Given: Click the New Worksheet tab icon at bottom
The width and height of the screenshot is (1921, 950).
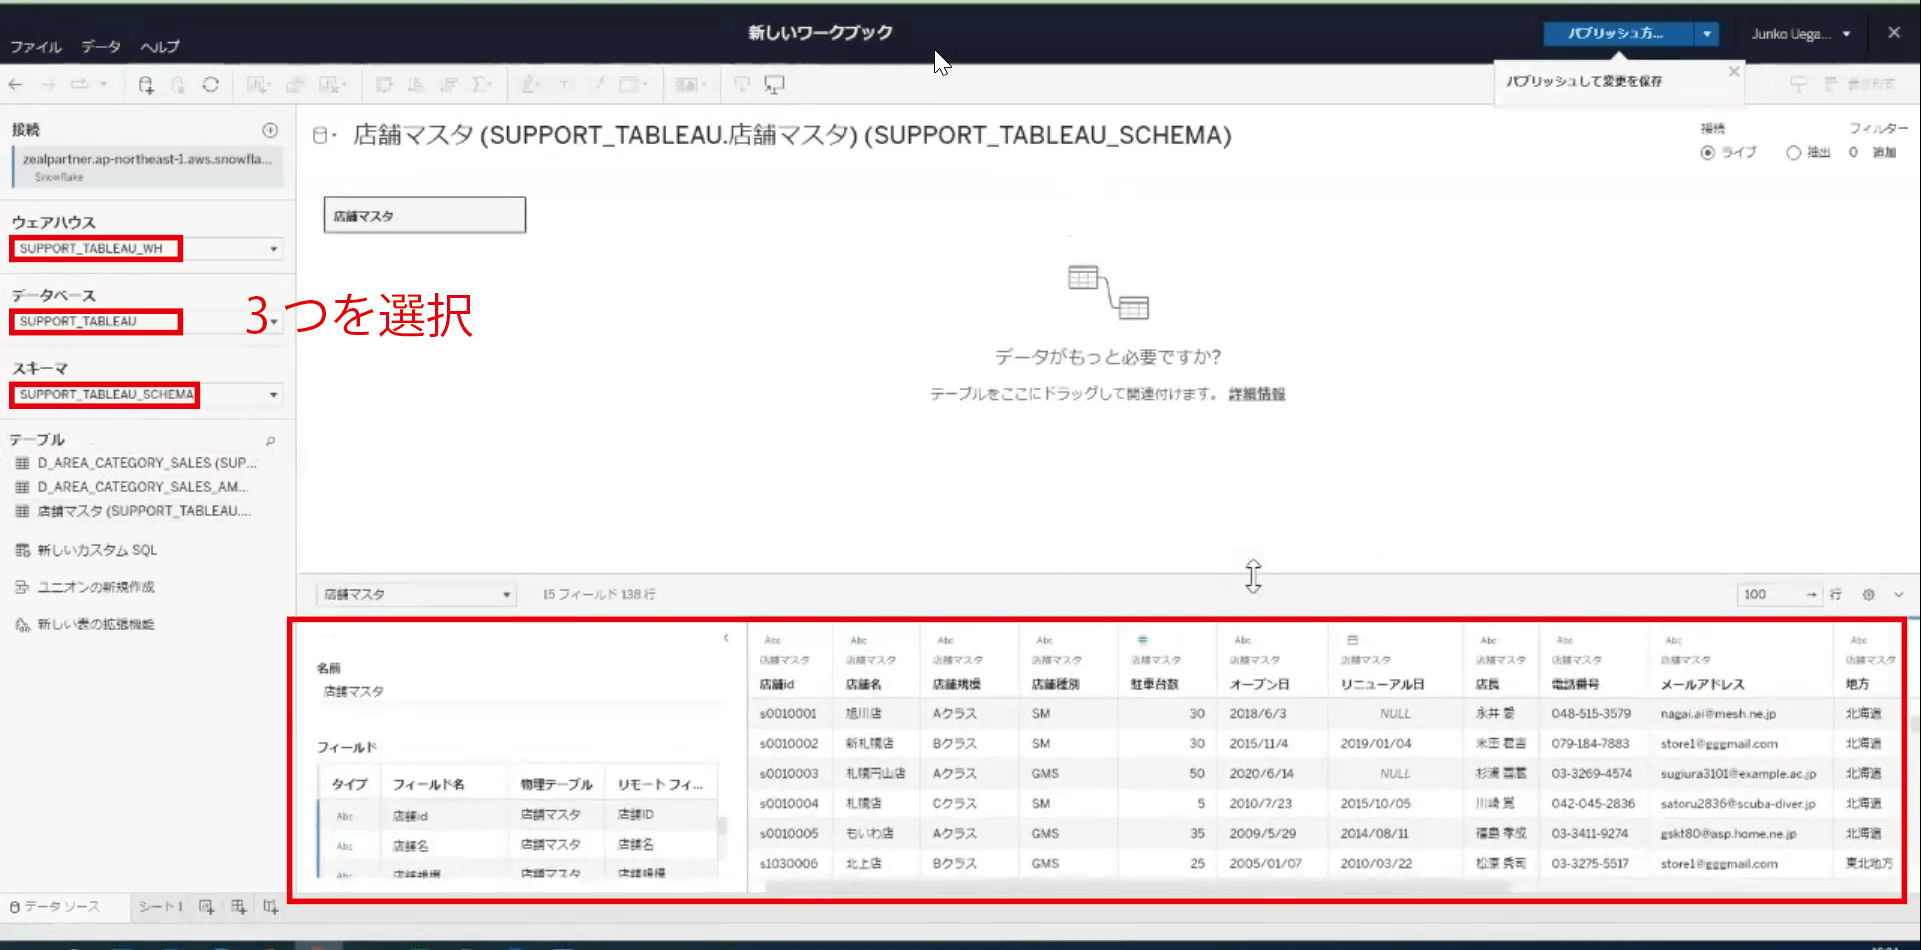Looking at the screenshot, I should (206, 907).
